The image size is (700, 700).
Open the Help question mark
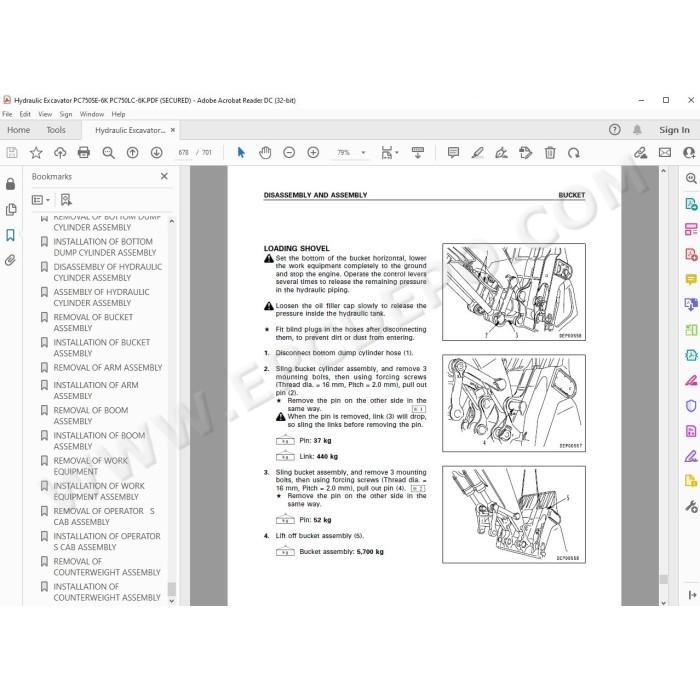pyautogui.click(x=615, y=130)
